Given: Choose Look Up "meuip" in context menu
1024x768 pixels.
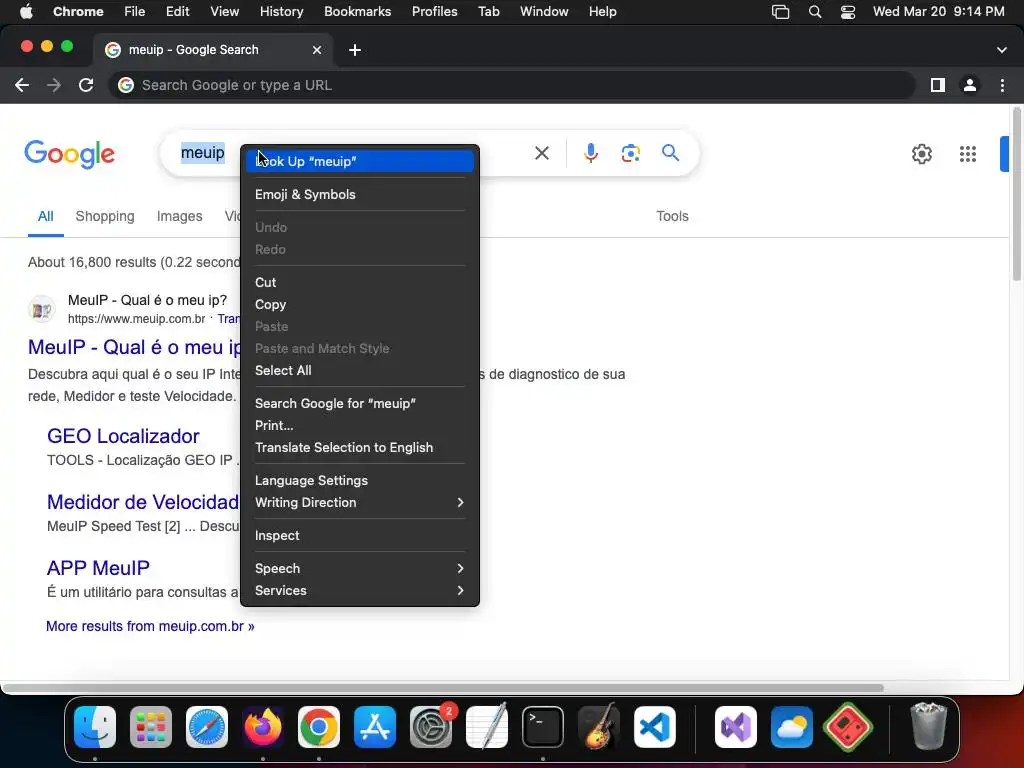Looking at the screenshot, I should [x=360, y=161].
